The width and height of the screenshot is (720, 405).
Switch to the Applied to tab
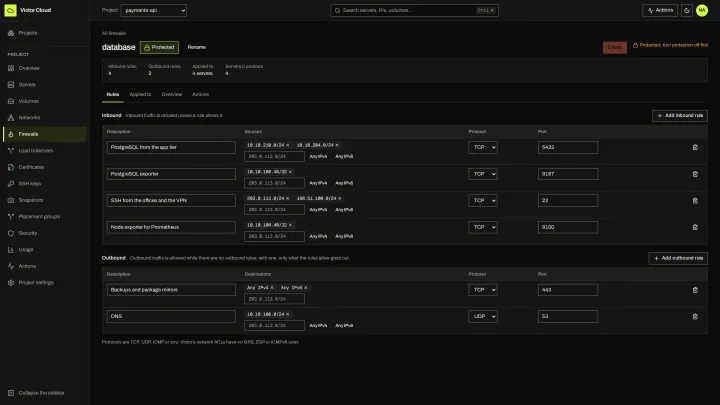point(140,94)
